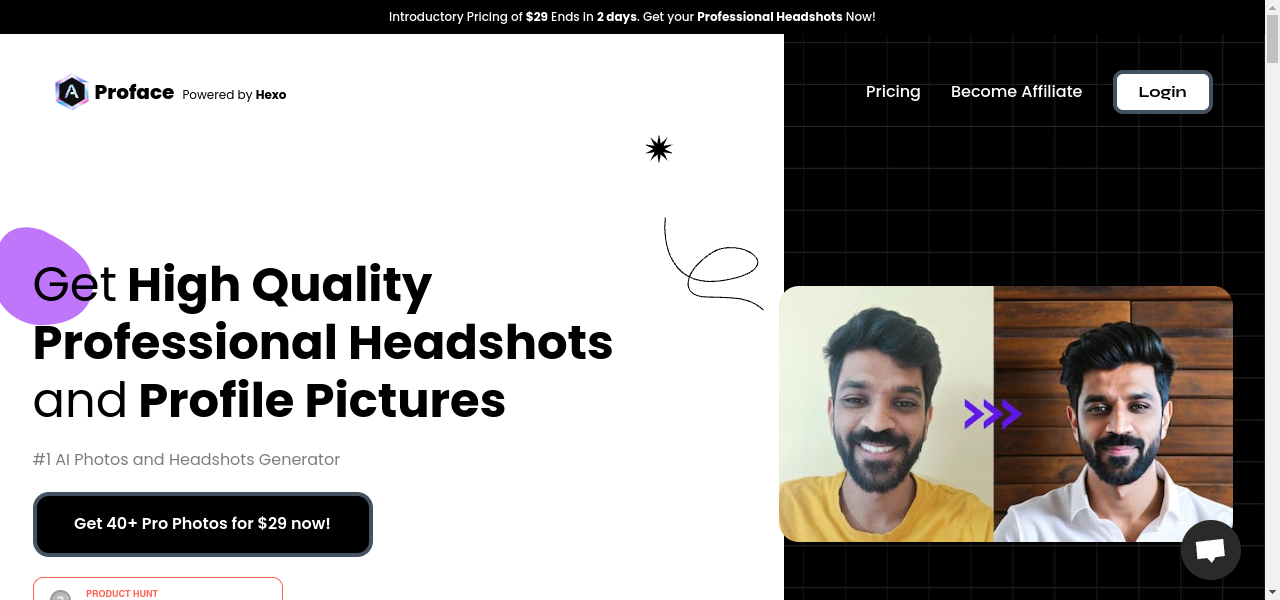The width and height of the screenshot is (1280, 600).
Task: Click Get 40+ Pro Photos for $29 now
Action: point(202,524)
